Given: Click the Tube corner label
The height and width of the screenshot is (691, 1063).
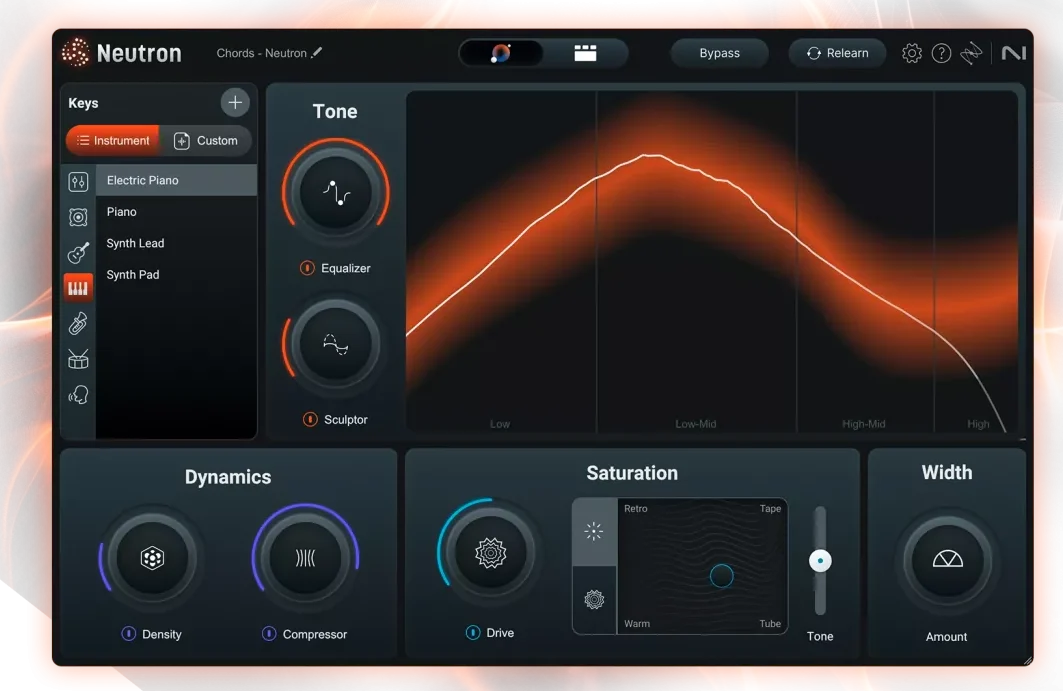Looking at the screenshot, I should (x=770, y=623).
